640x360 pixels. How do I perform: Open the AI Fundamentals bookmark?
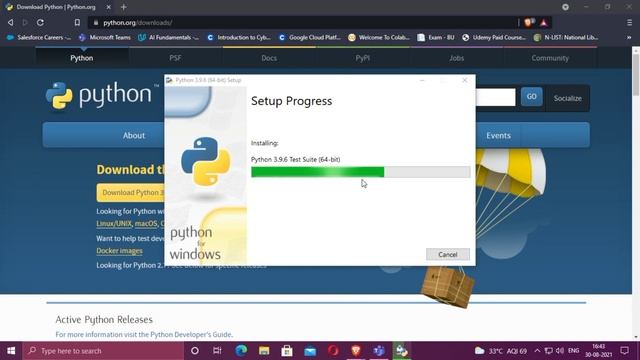tap(168, 37)
